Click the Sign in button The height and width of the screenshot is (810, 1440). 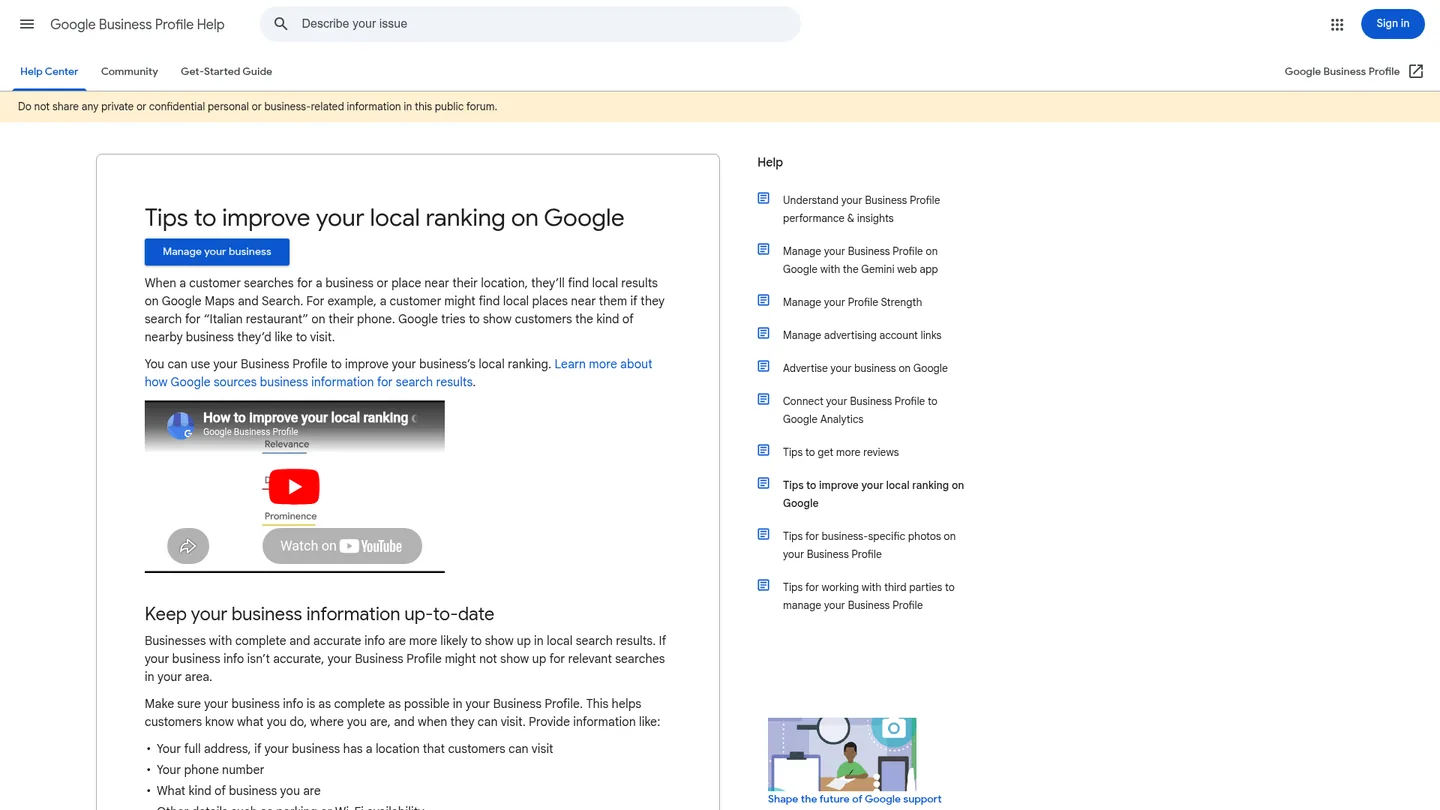tap(1392, 24)
